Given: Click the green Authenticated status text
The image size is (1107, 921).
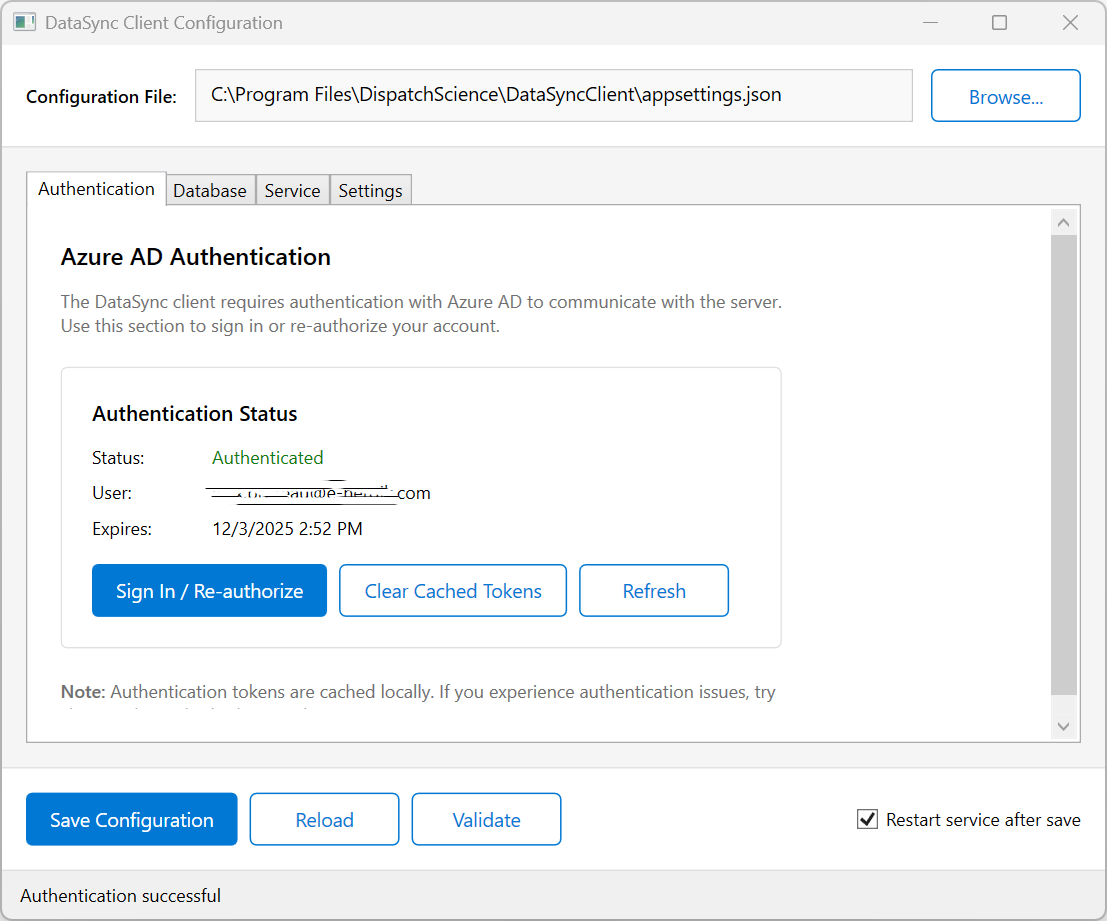Looking at the screenshot, I should click(x=267, y=457).
